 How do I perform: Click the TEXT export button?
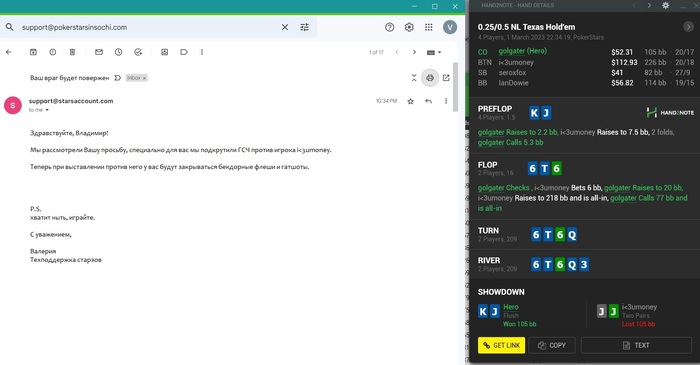pyautogui.click(x=636, y=345)
